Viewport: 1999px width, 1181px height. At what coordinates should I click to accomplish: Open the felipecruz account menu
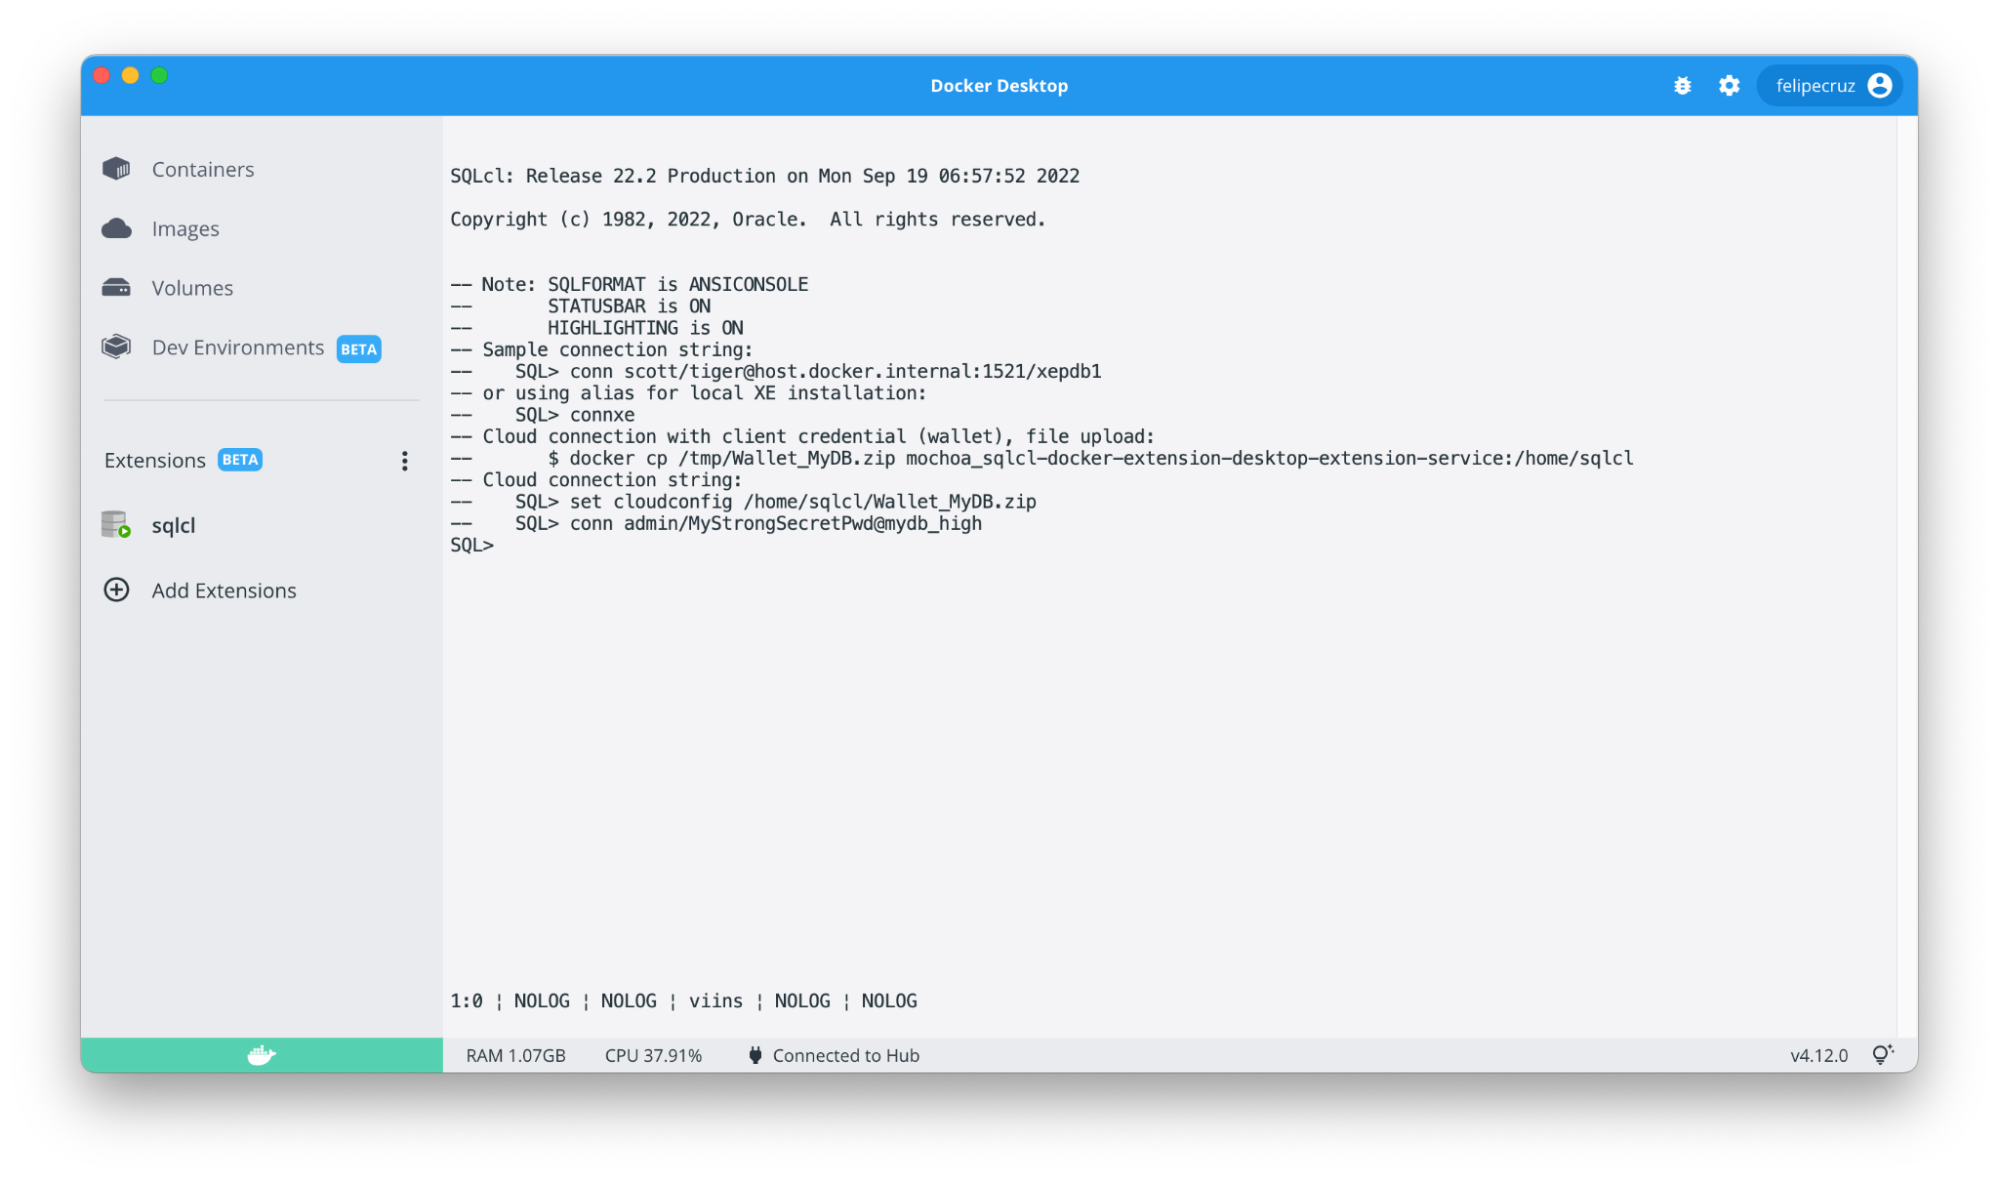coord(1815,86)
